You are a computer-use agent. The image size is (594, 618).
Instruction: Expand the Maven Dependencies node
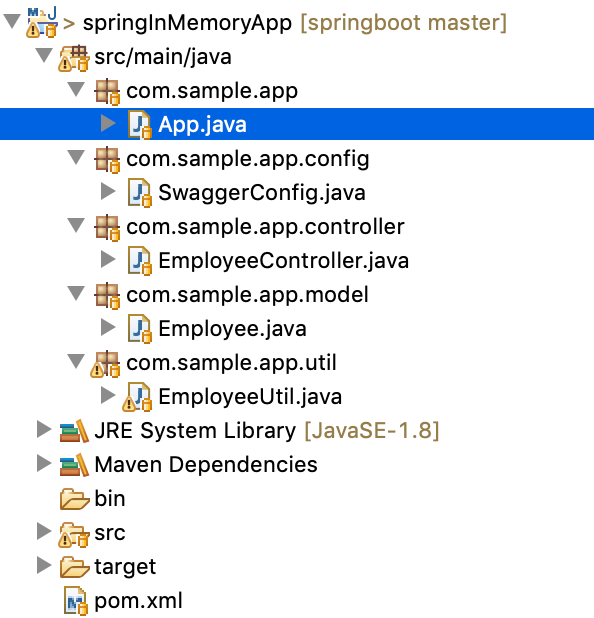tap(44, 463)
